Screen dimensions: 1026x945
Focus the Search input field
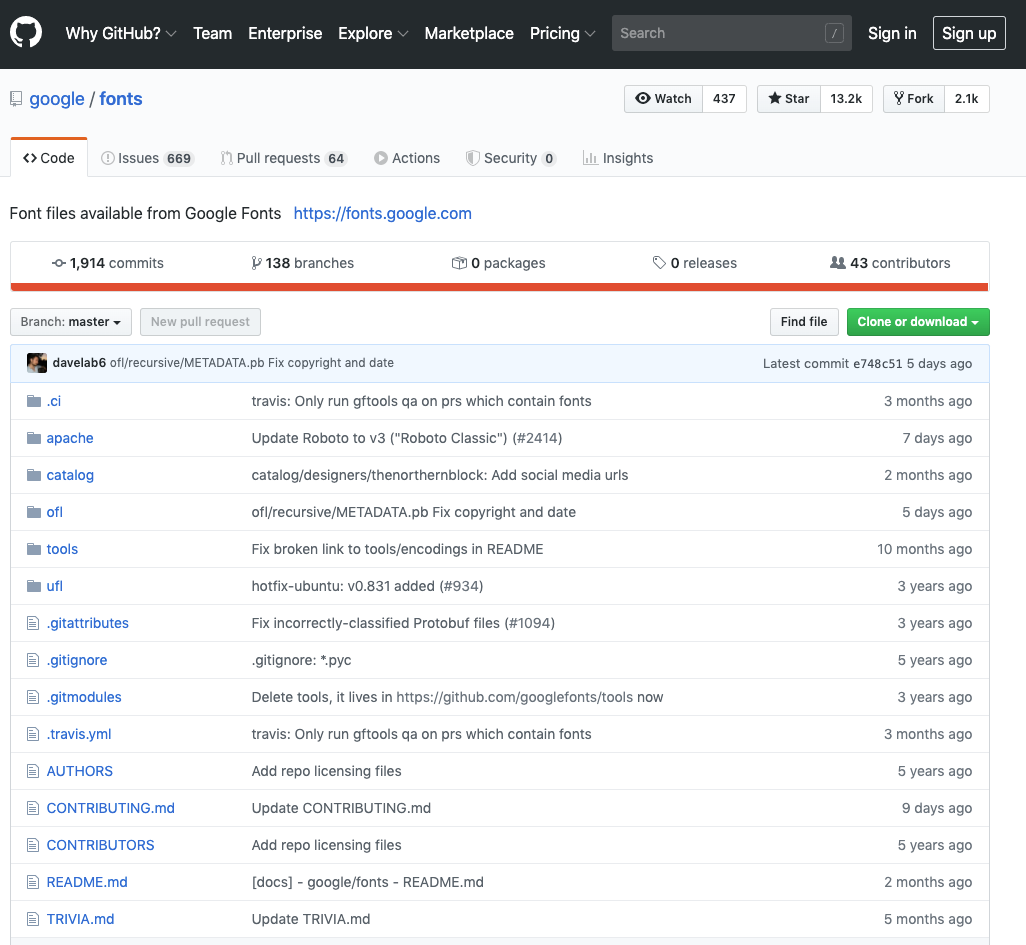(732, 33)
